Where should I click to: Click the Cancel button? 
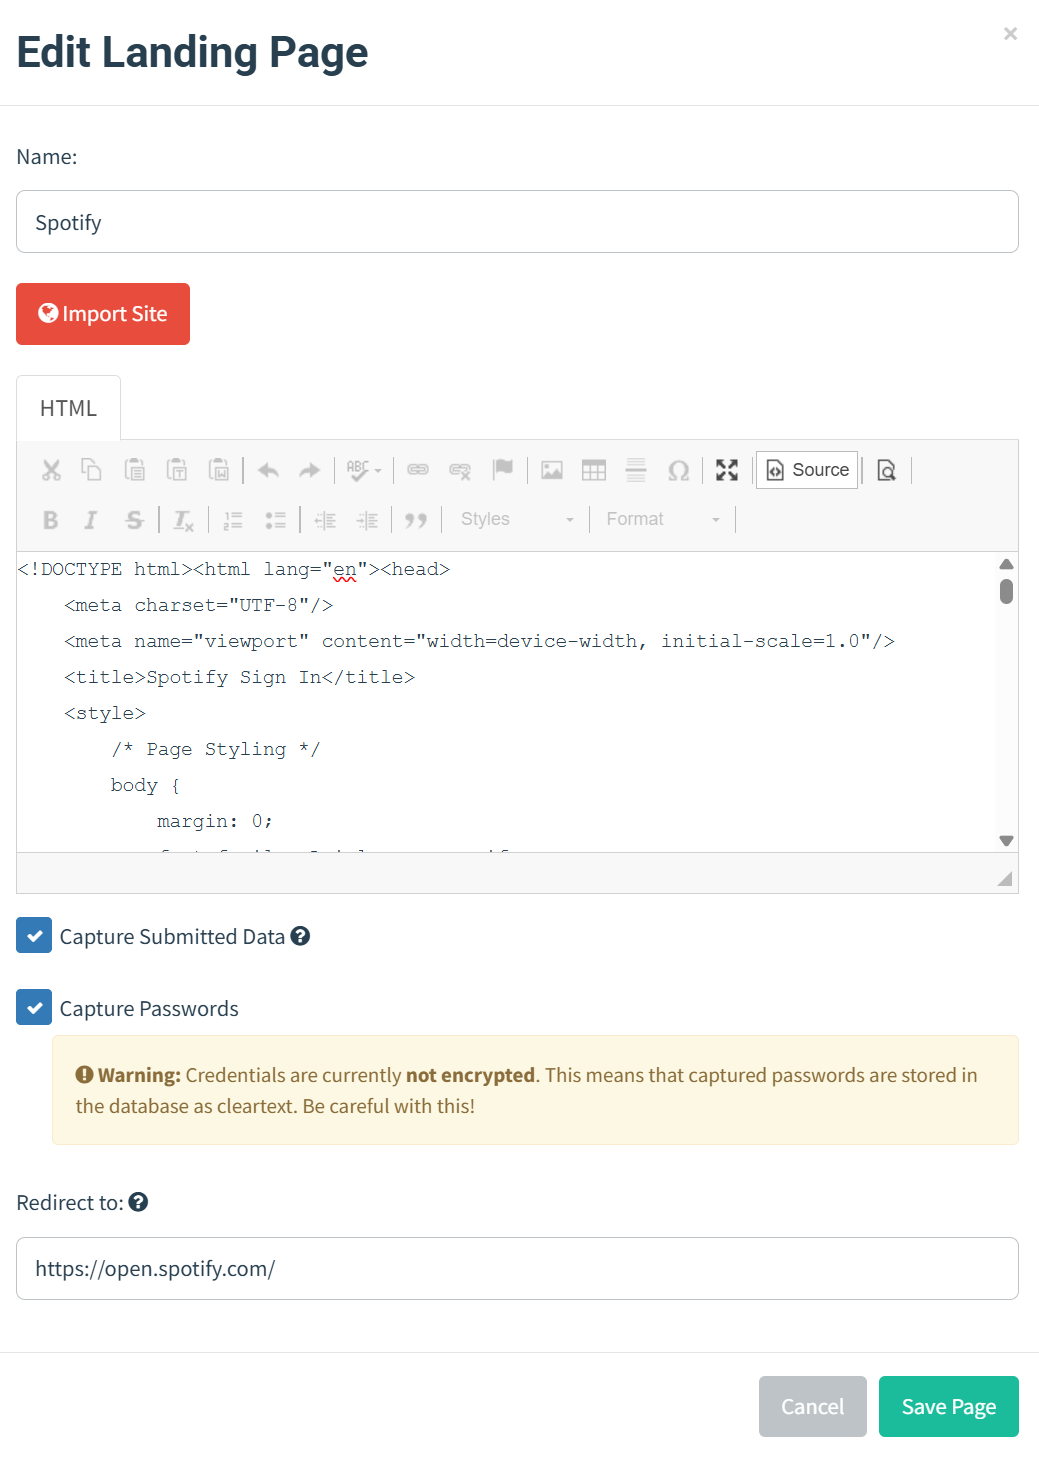813,1407
